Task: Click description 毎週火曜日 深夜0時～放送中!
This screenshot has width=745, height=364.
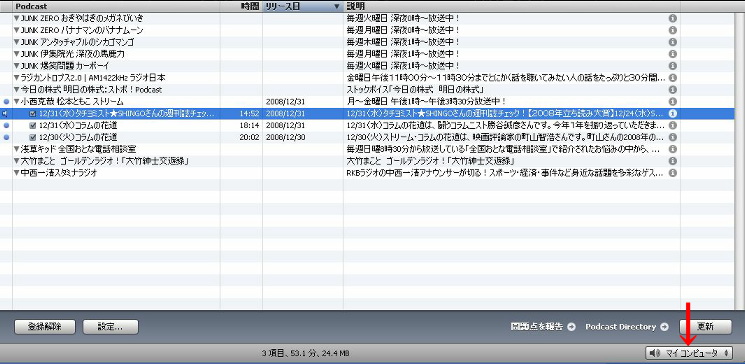Action: tap(403, 19)
